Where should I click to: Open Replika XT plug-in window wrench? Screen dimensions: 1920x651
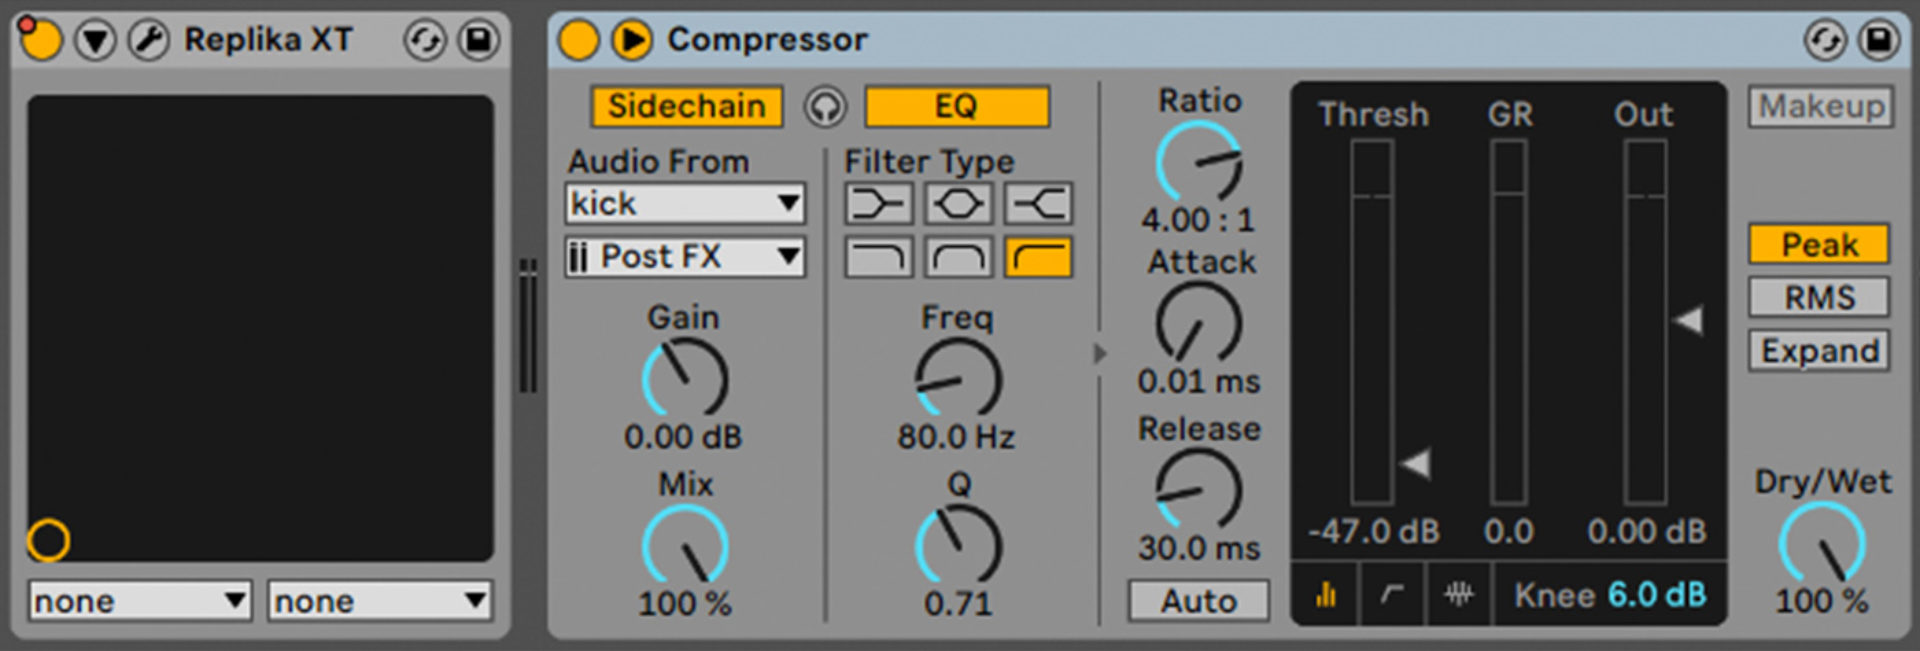[x=149, y=41]
